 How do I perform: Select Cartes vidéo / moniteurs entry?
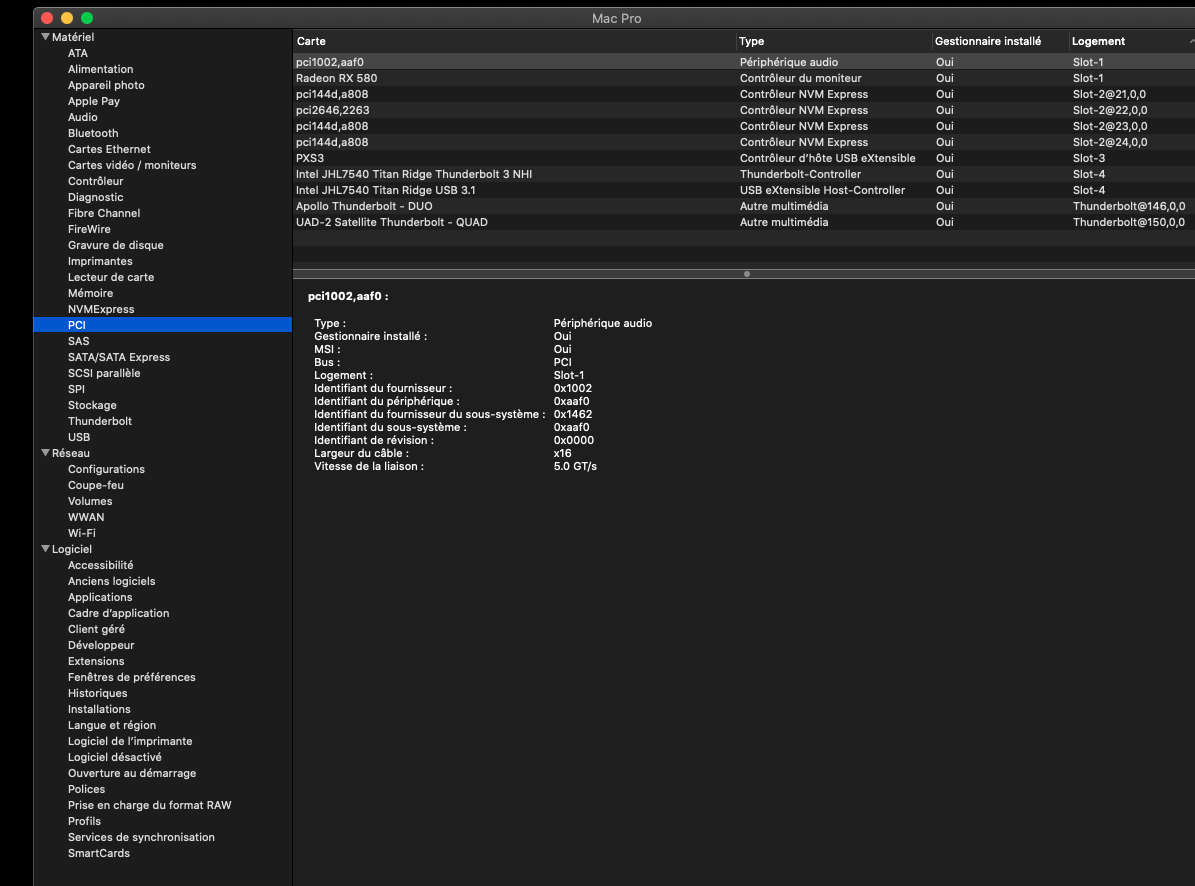click(132, 165)
